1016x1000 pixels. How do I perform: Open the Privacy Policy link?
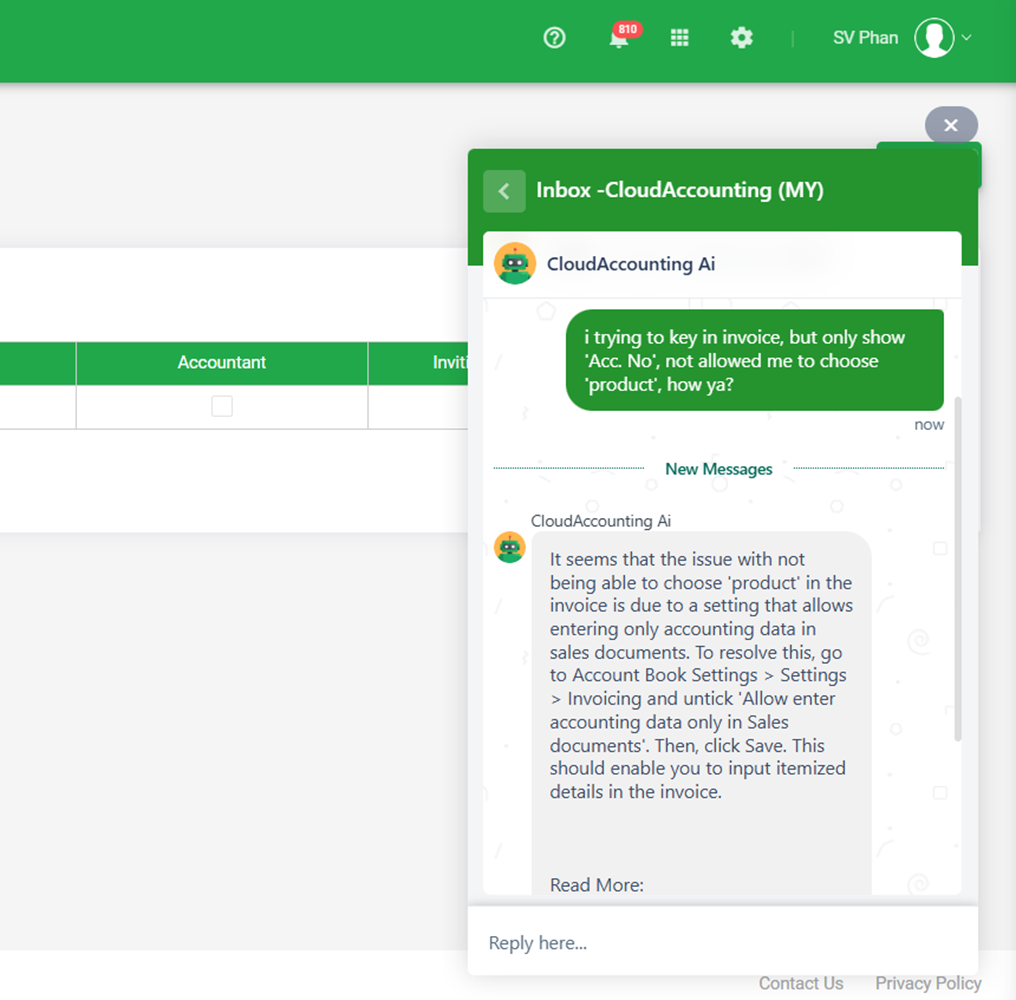pyautogui.click(x=928, y=983)
